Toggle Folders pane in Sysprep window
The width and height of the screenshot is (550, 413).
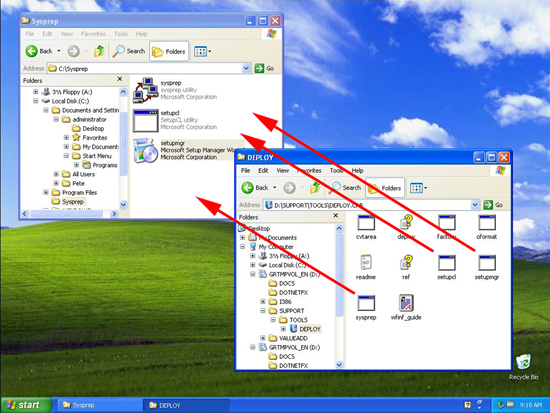[169, 52]
